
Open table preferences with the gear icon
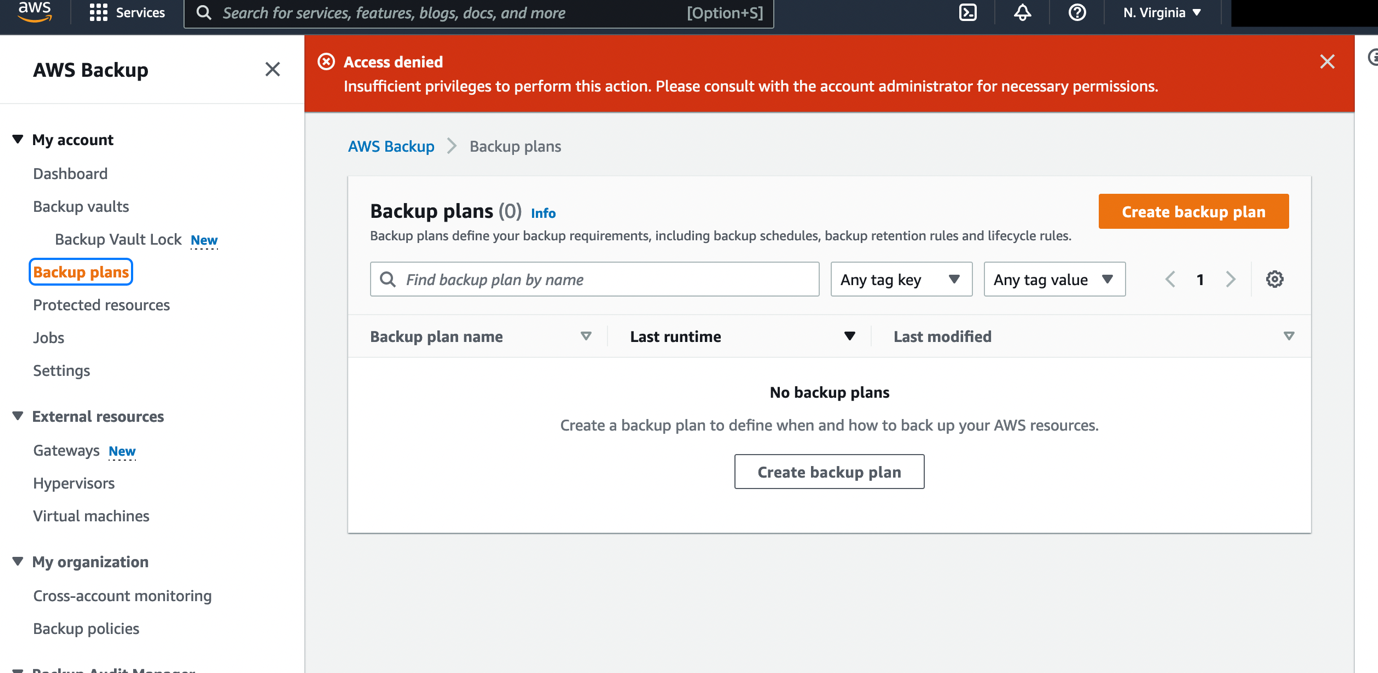point(1274,279)
